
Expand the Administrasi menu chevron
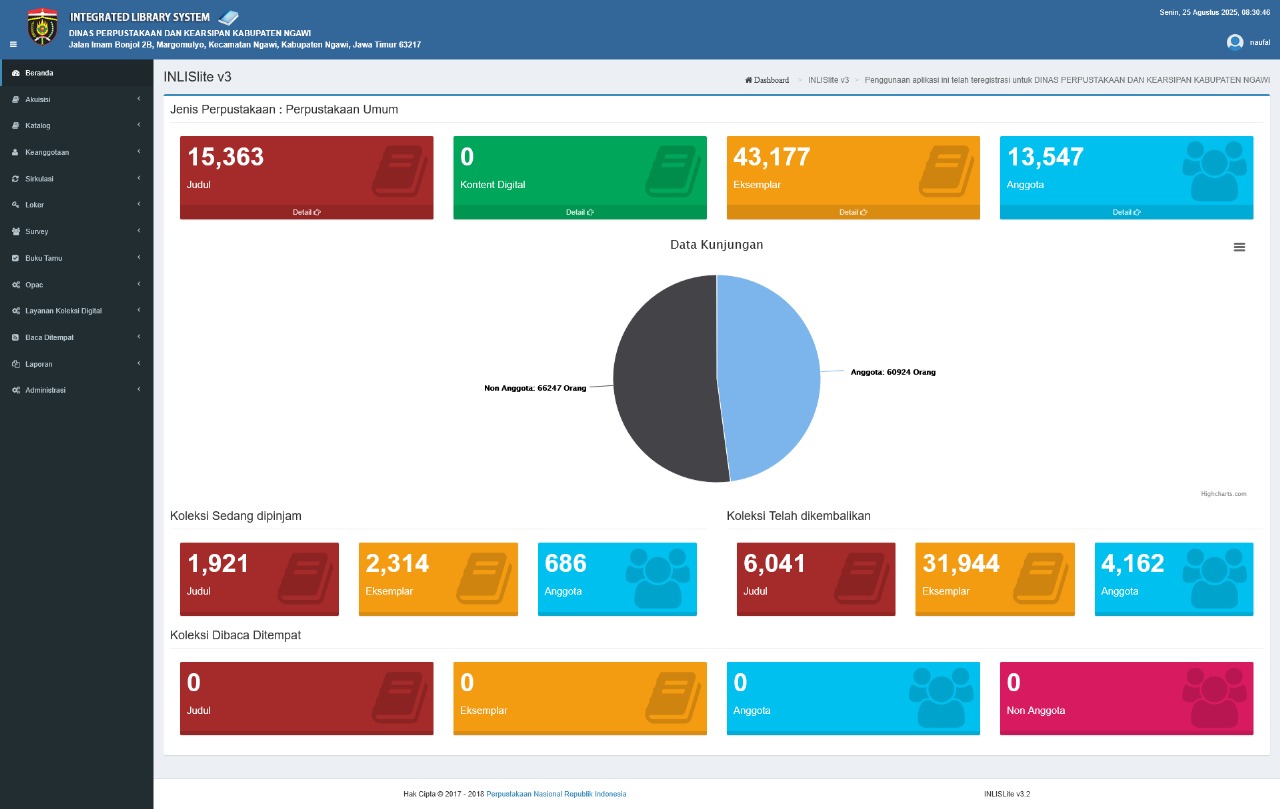[x=138, y=390]
